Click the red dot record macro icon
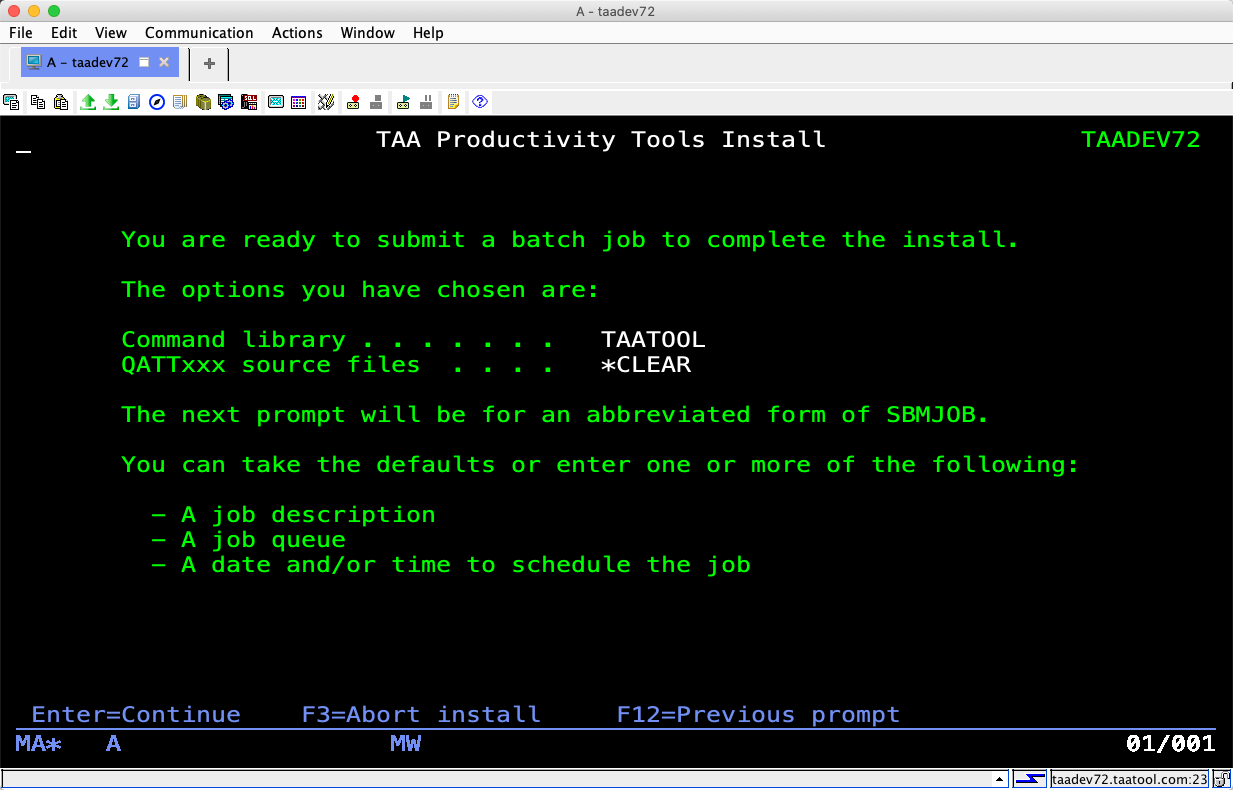 (353, 102)
